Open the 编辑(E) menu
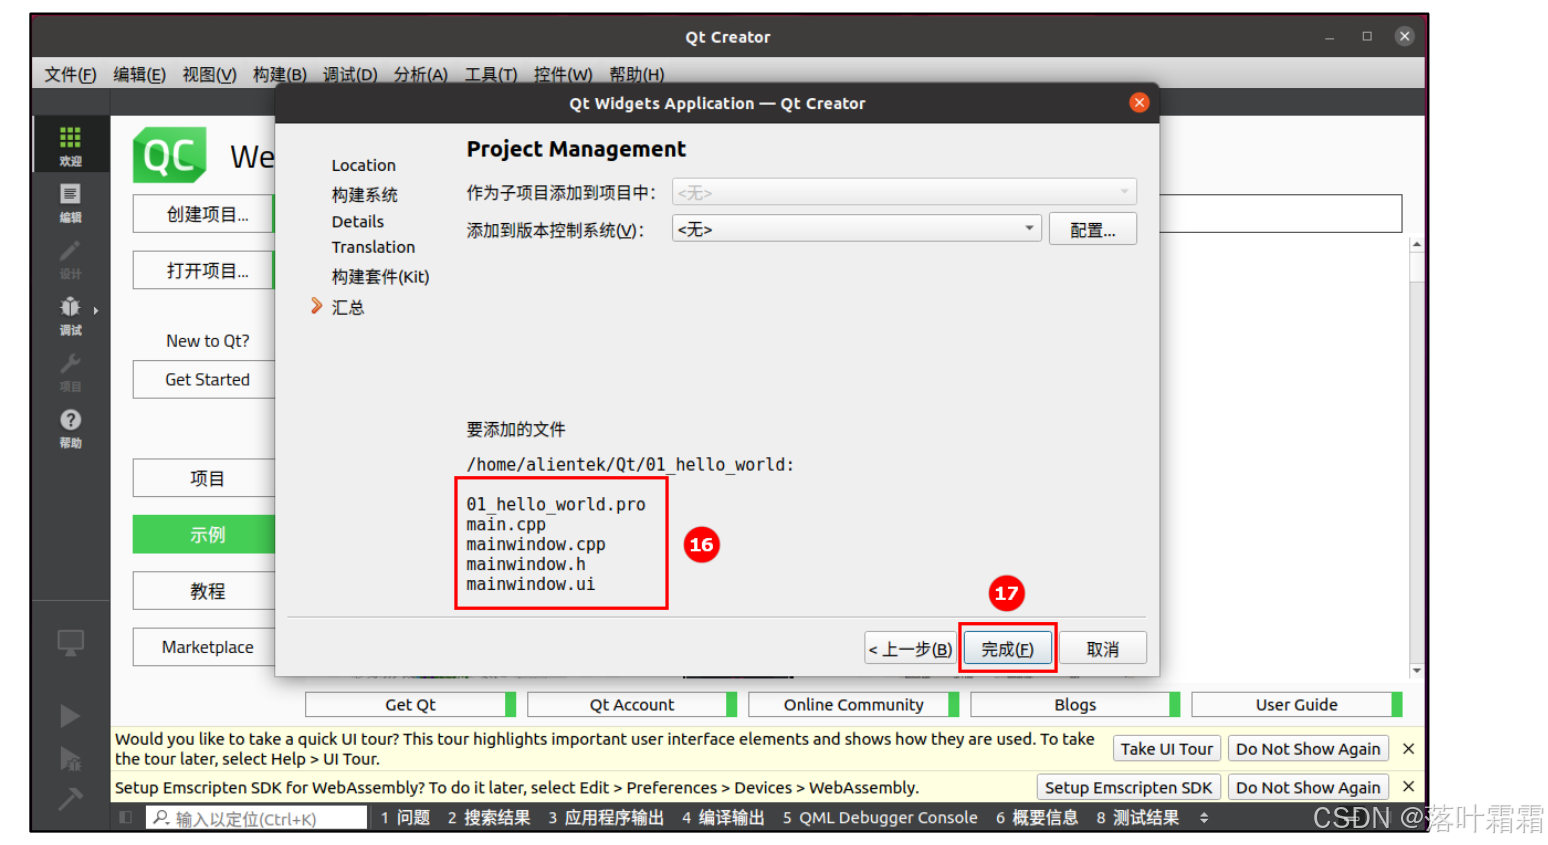The image size is (1548, 845). [139, 74]
